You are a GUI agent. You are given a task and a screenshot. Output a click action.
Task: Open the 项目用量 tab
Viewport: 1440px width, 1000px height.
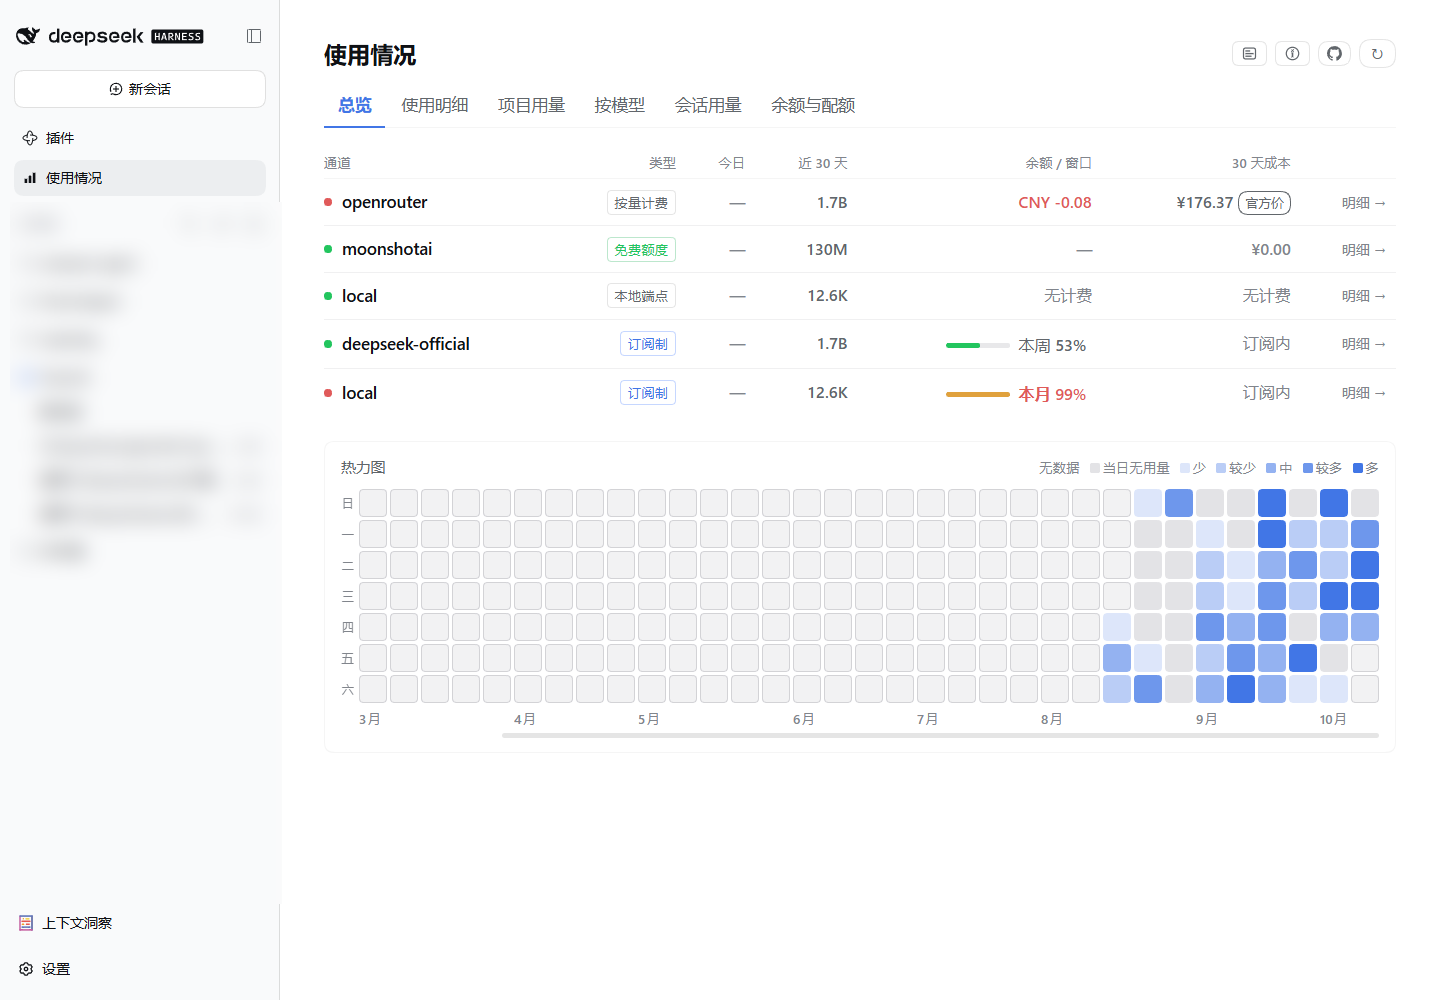coord(531,105)
